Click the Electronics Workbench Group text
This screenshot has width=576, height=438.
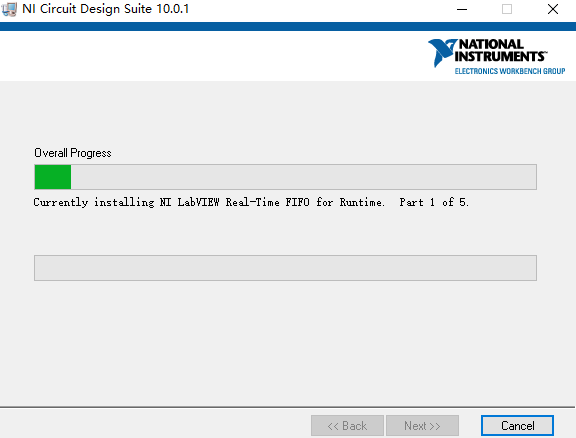[510, 71]
